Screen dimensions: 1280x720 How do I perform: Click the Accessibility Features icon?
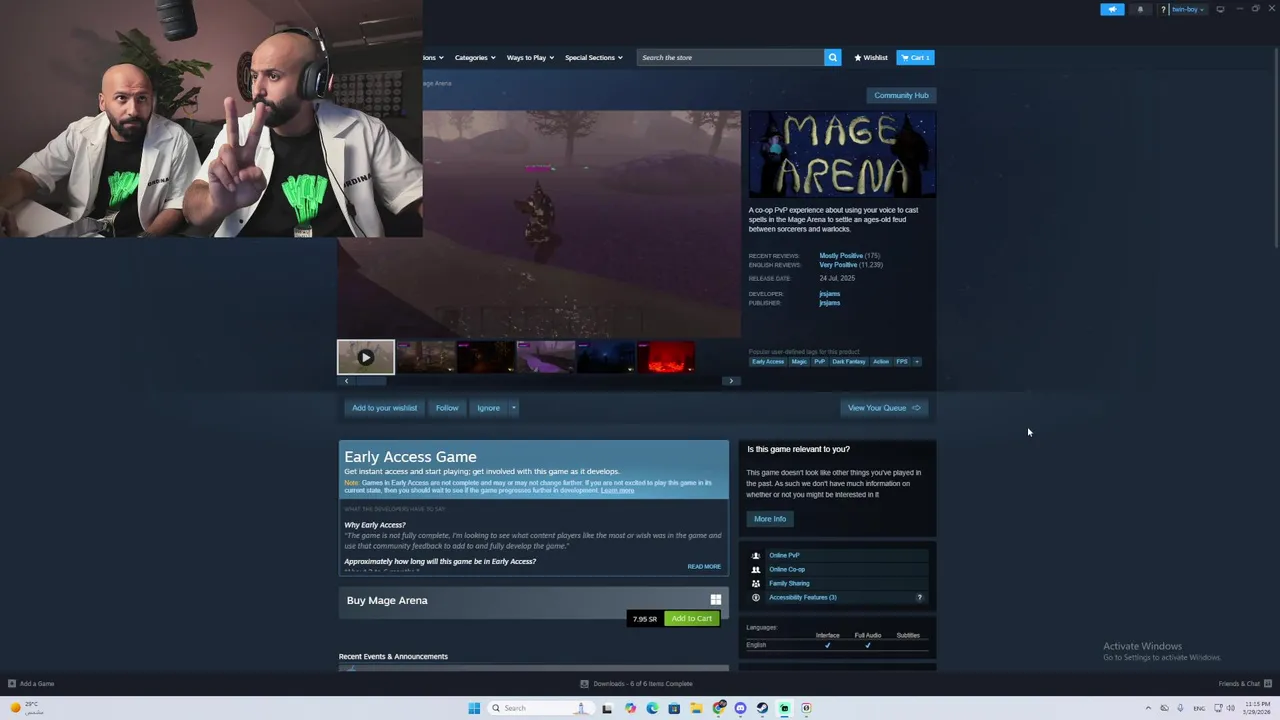[x=755, y=597]
